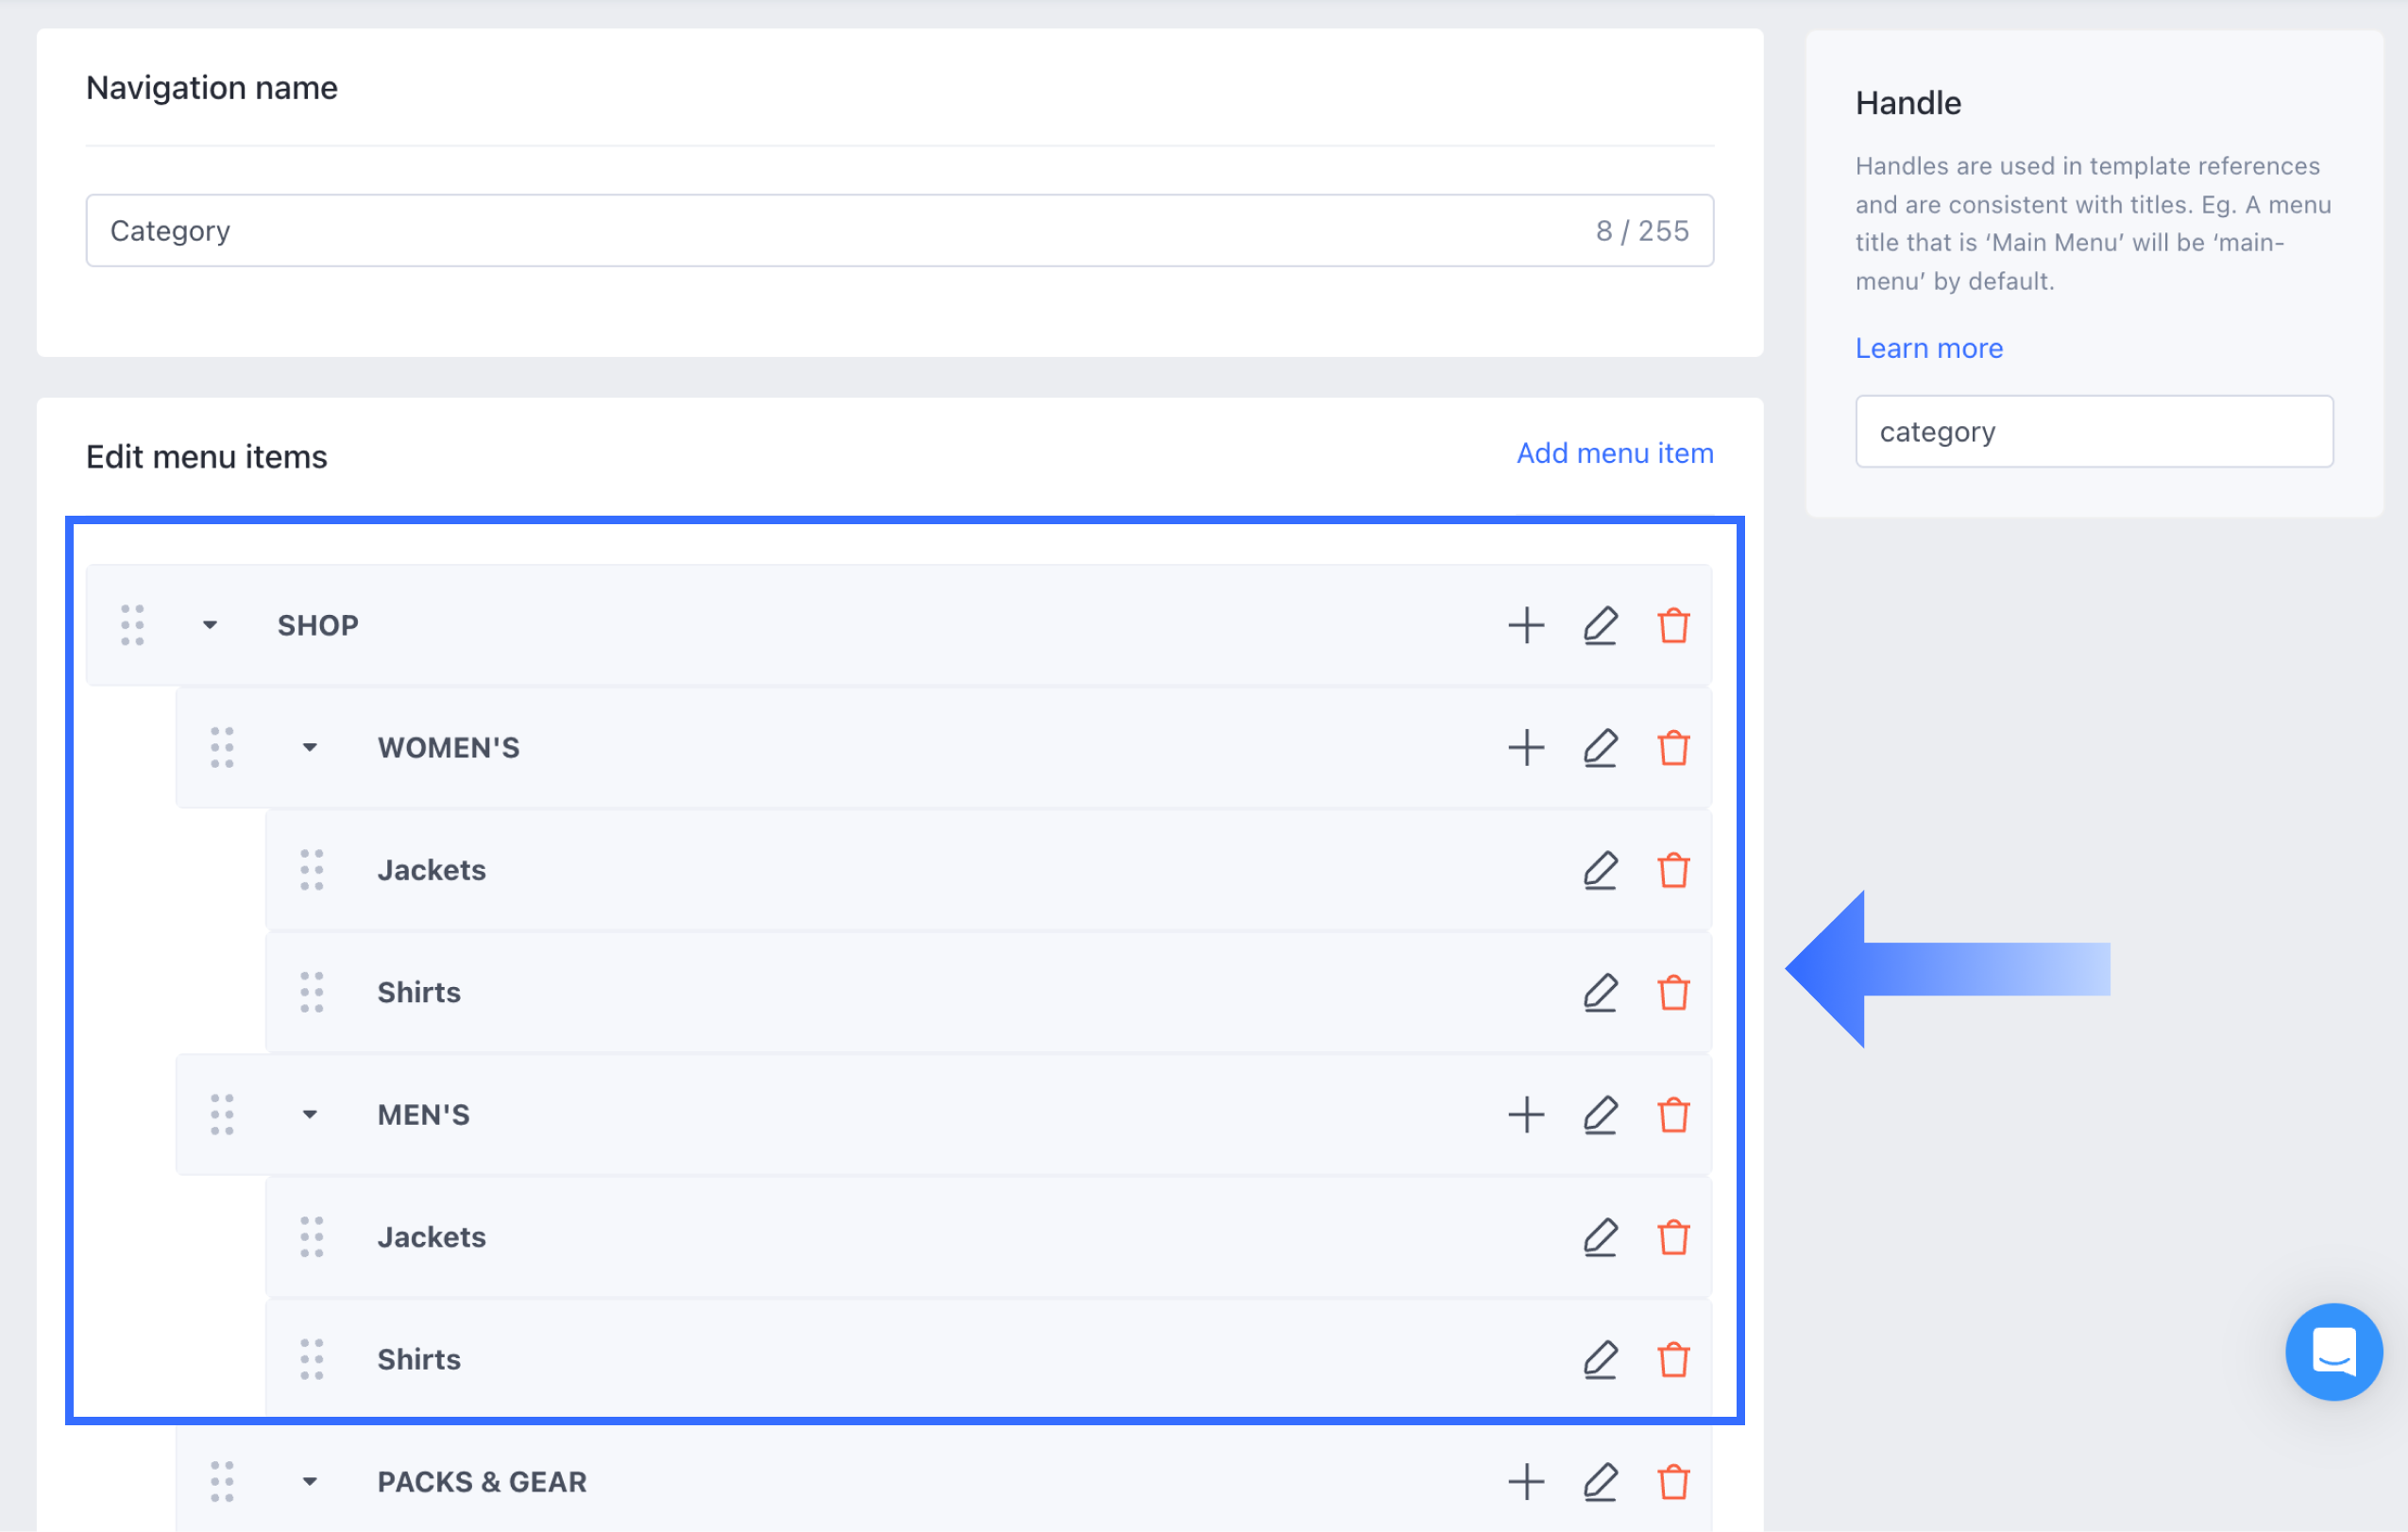Click pencil icon for Jackets under WOMEN'S
Image resolution: width=2408 pixels, height=1532 pixels.
point(1600,870)
